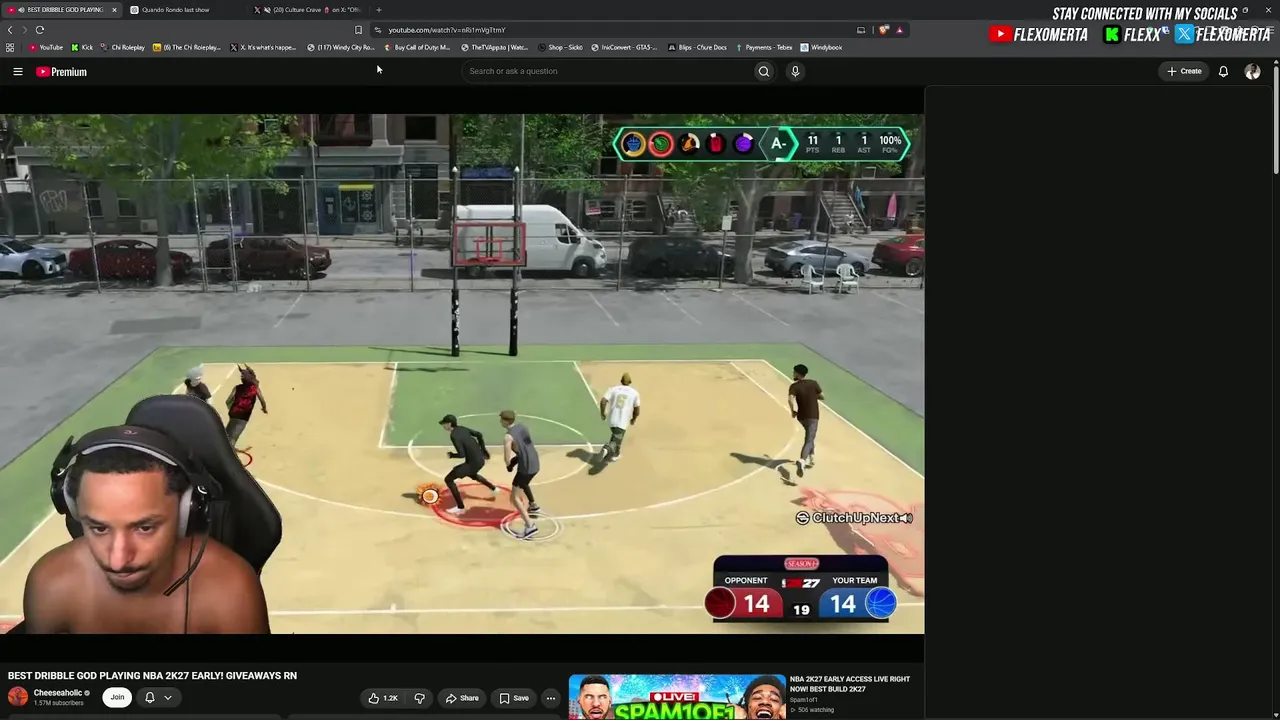Viewport: 1280px width, 720px height.
Task: Open the YouTube bookmark
Action: [x=46, y=48]
